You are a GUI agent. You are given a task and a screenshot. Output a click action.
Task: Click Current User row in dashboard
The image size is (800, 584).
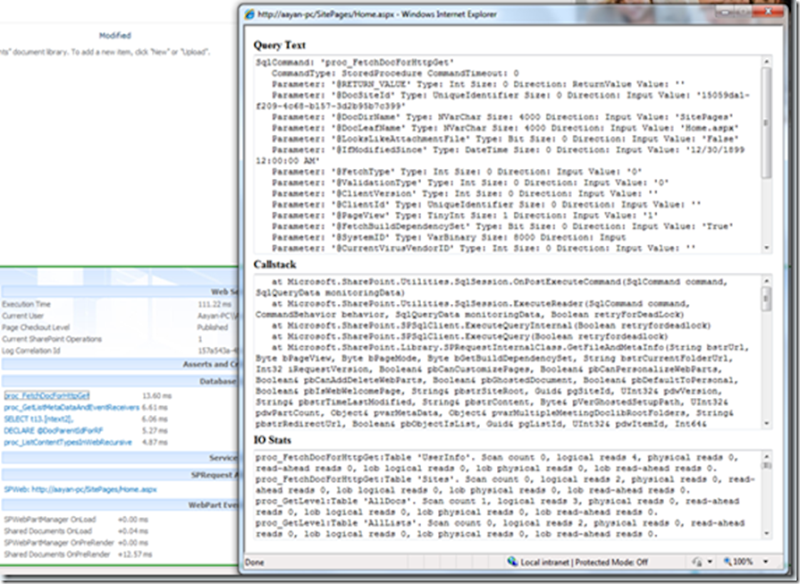tap(119, 316)
